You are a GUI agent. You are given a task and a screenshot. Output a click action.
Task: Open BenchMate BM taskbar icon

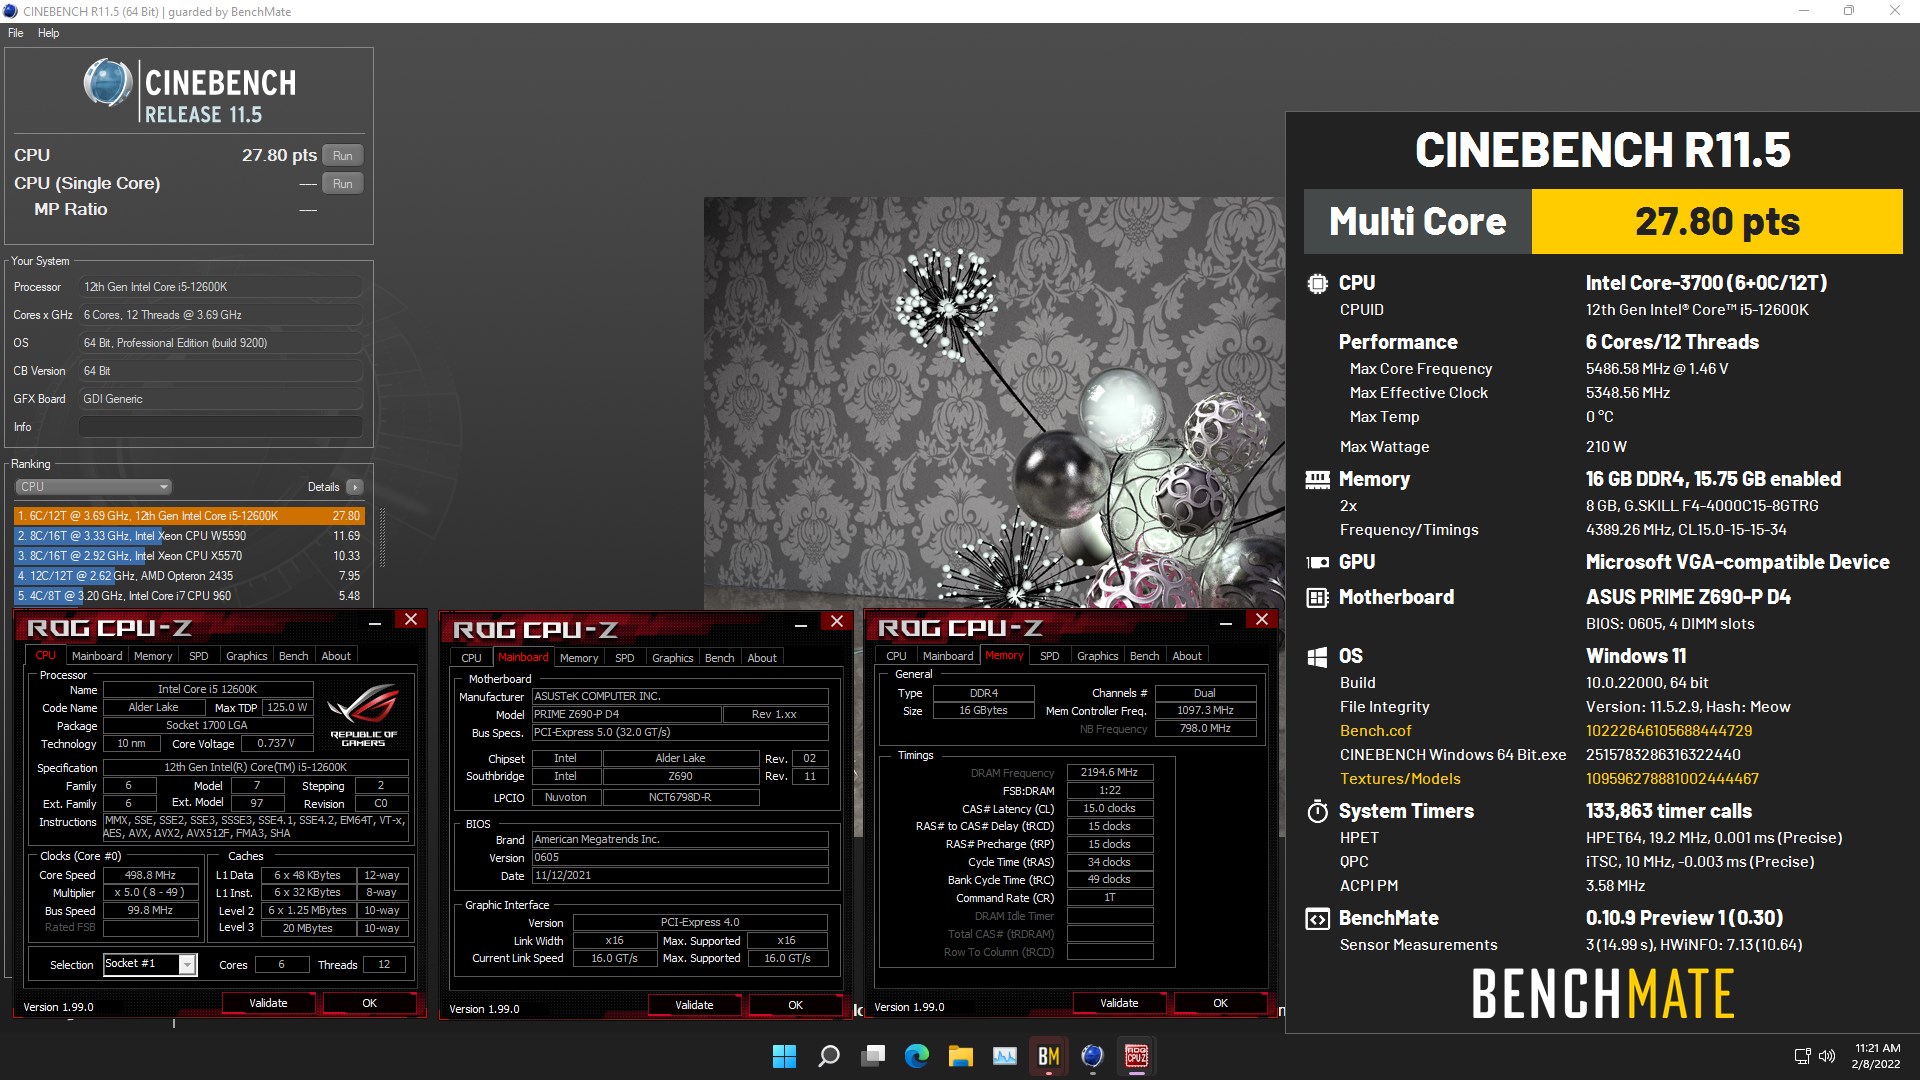[x=1049, y=1056]
